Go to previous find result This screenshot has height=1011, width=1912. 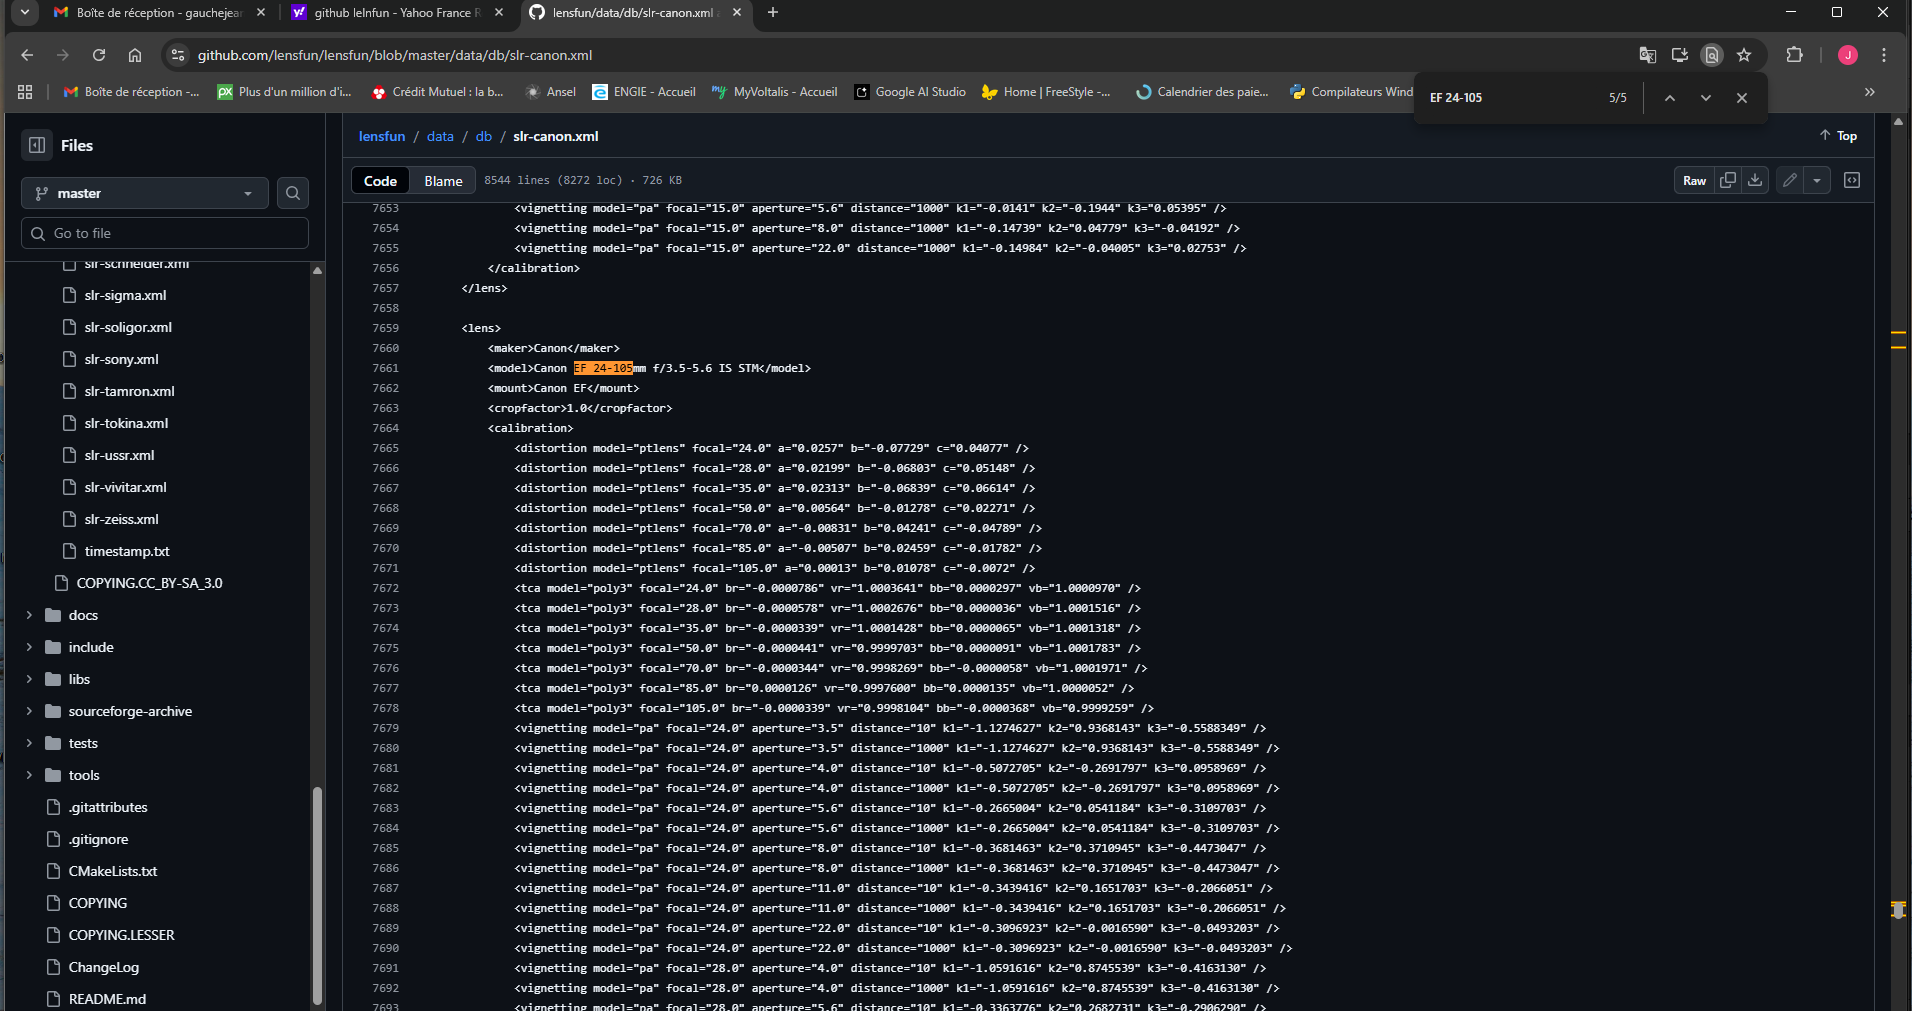(x=1670, y=98)
